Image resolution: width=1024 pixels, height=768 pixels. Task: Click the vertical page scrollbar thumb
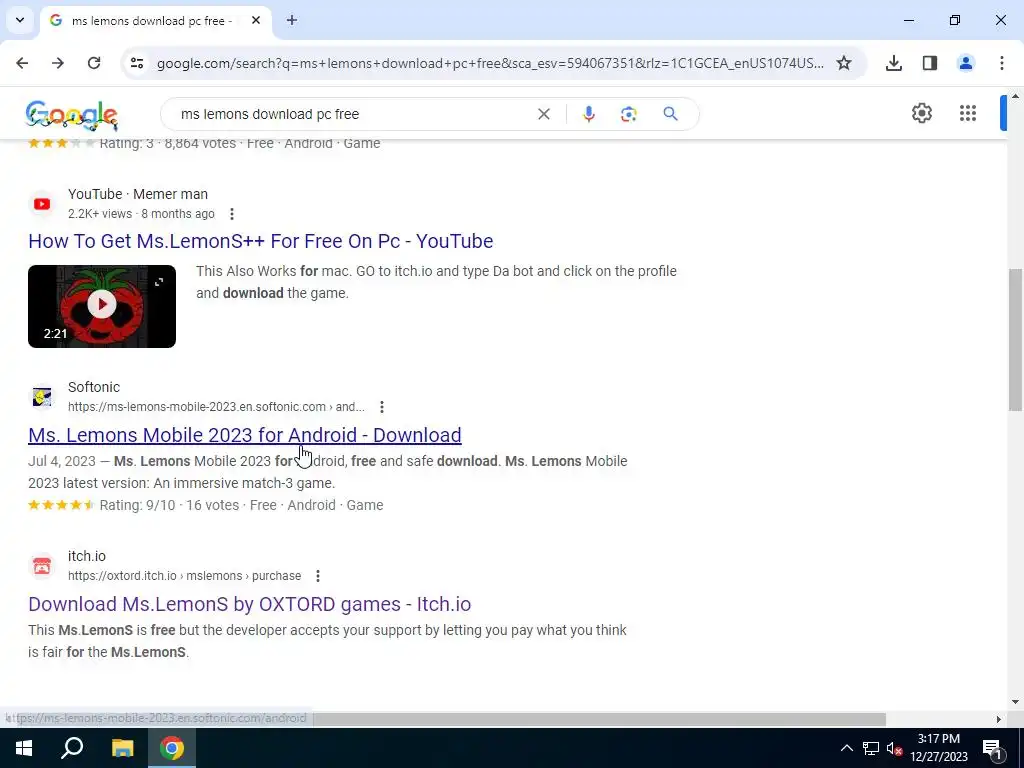(x=1015, y=340)
